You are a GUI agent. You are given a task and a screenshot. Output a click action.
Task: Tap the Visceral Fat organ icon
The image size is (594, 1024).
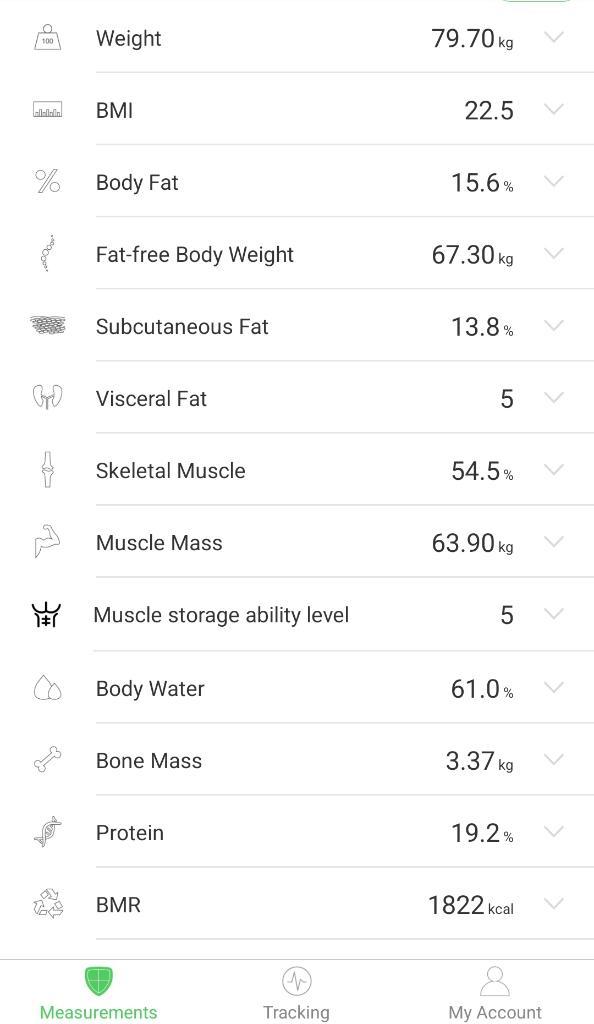click(48, 397)
